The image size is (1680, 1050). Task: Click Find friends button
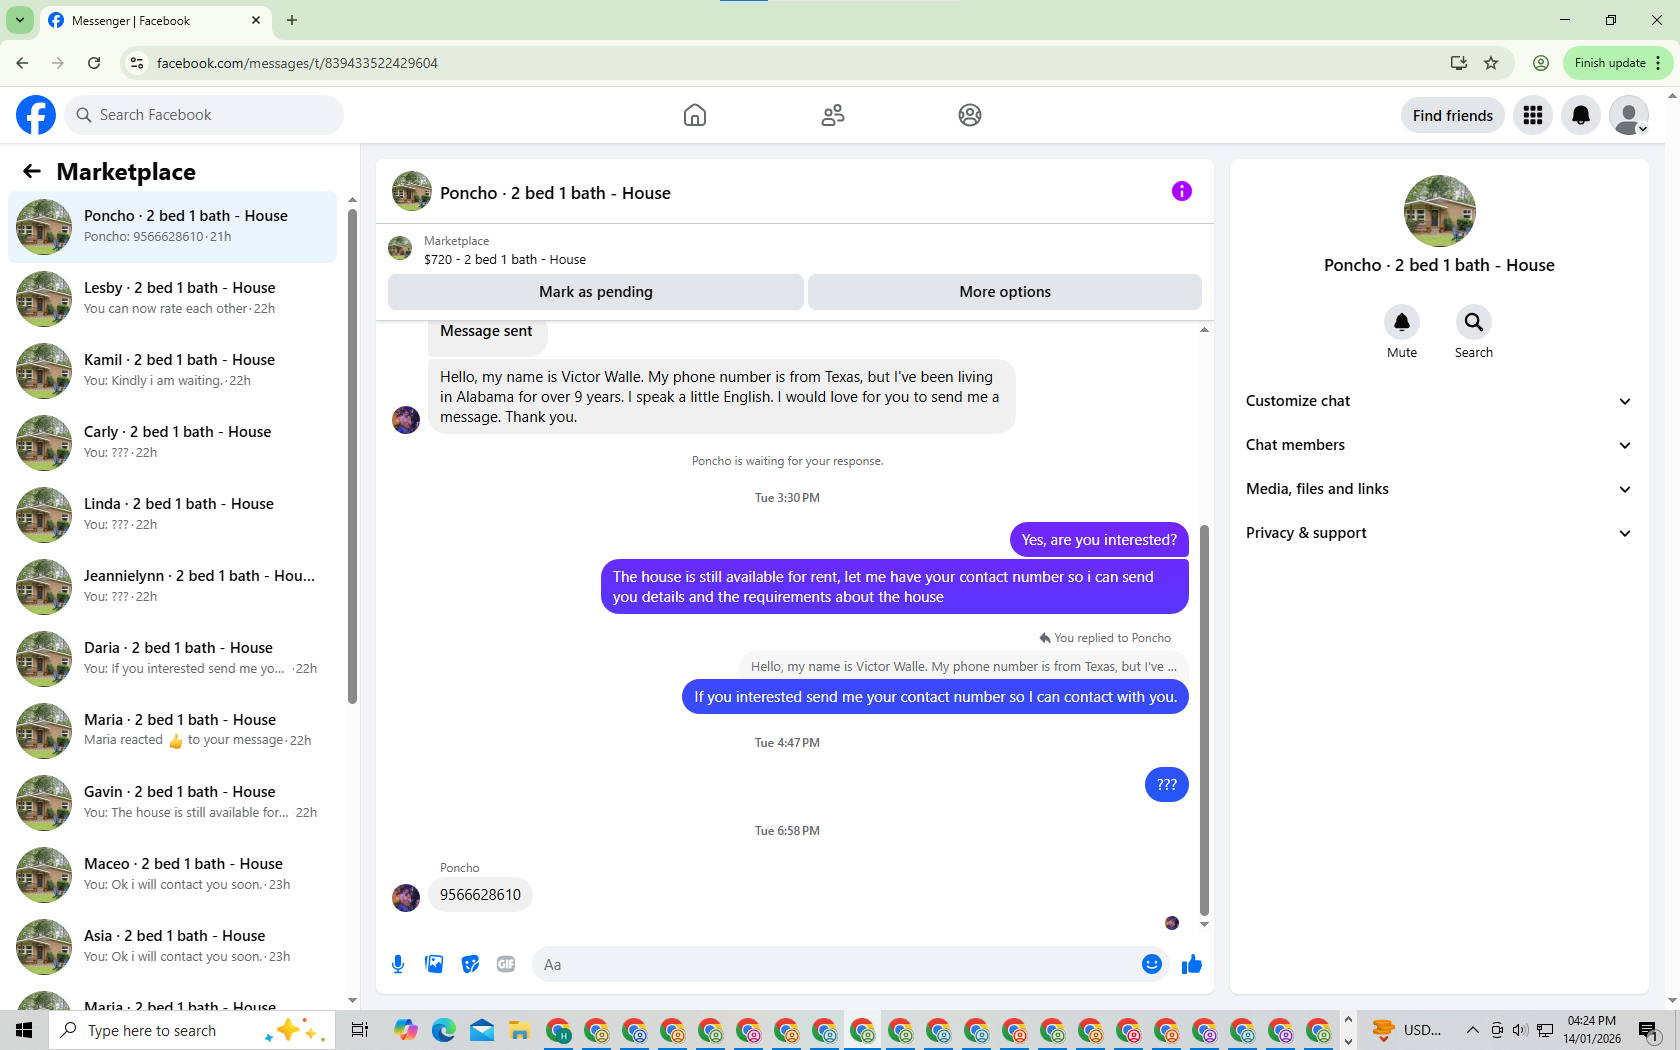tap(1452, 115)
